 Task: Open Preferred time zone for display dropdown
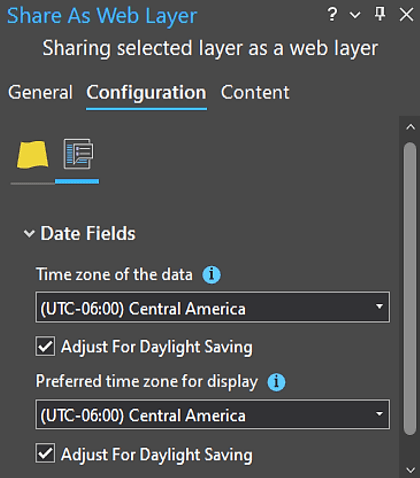(213, 414)
